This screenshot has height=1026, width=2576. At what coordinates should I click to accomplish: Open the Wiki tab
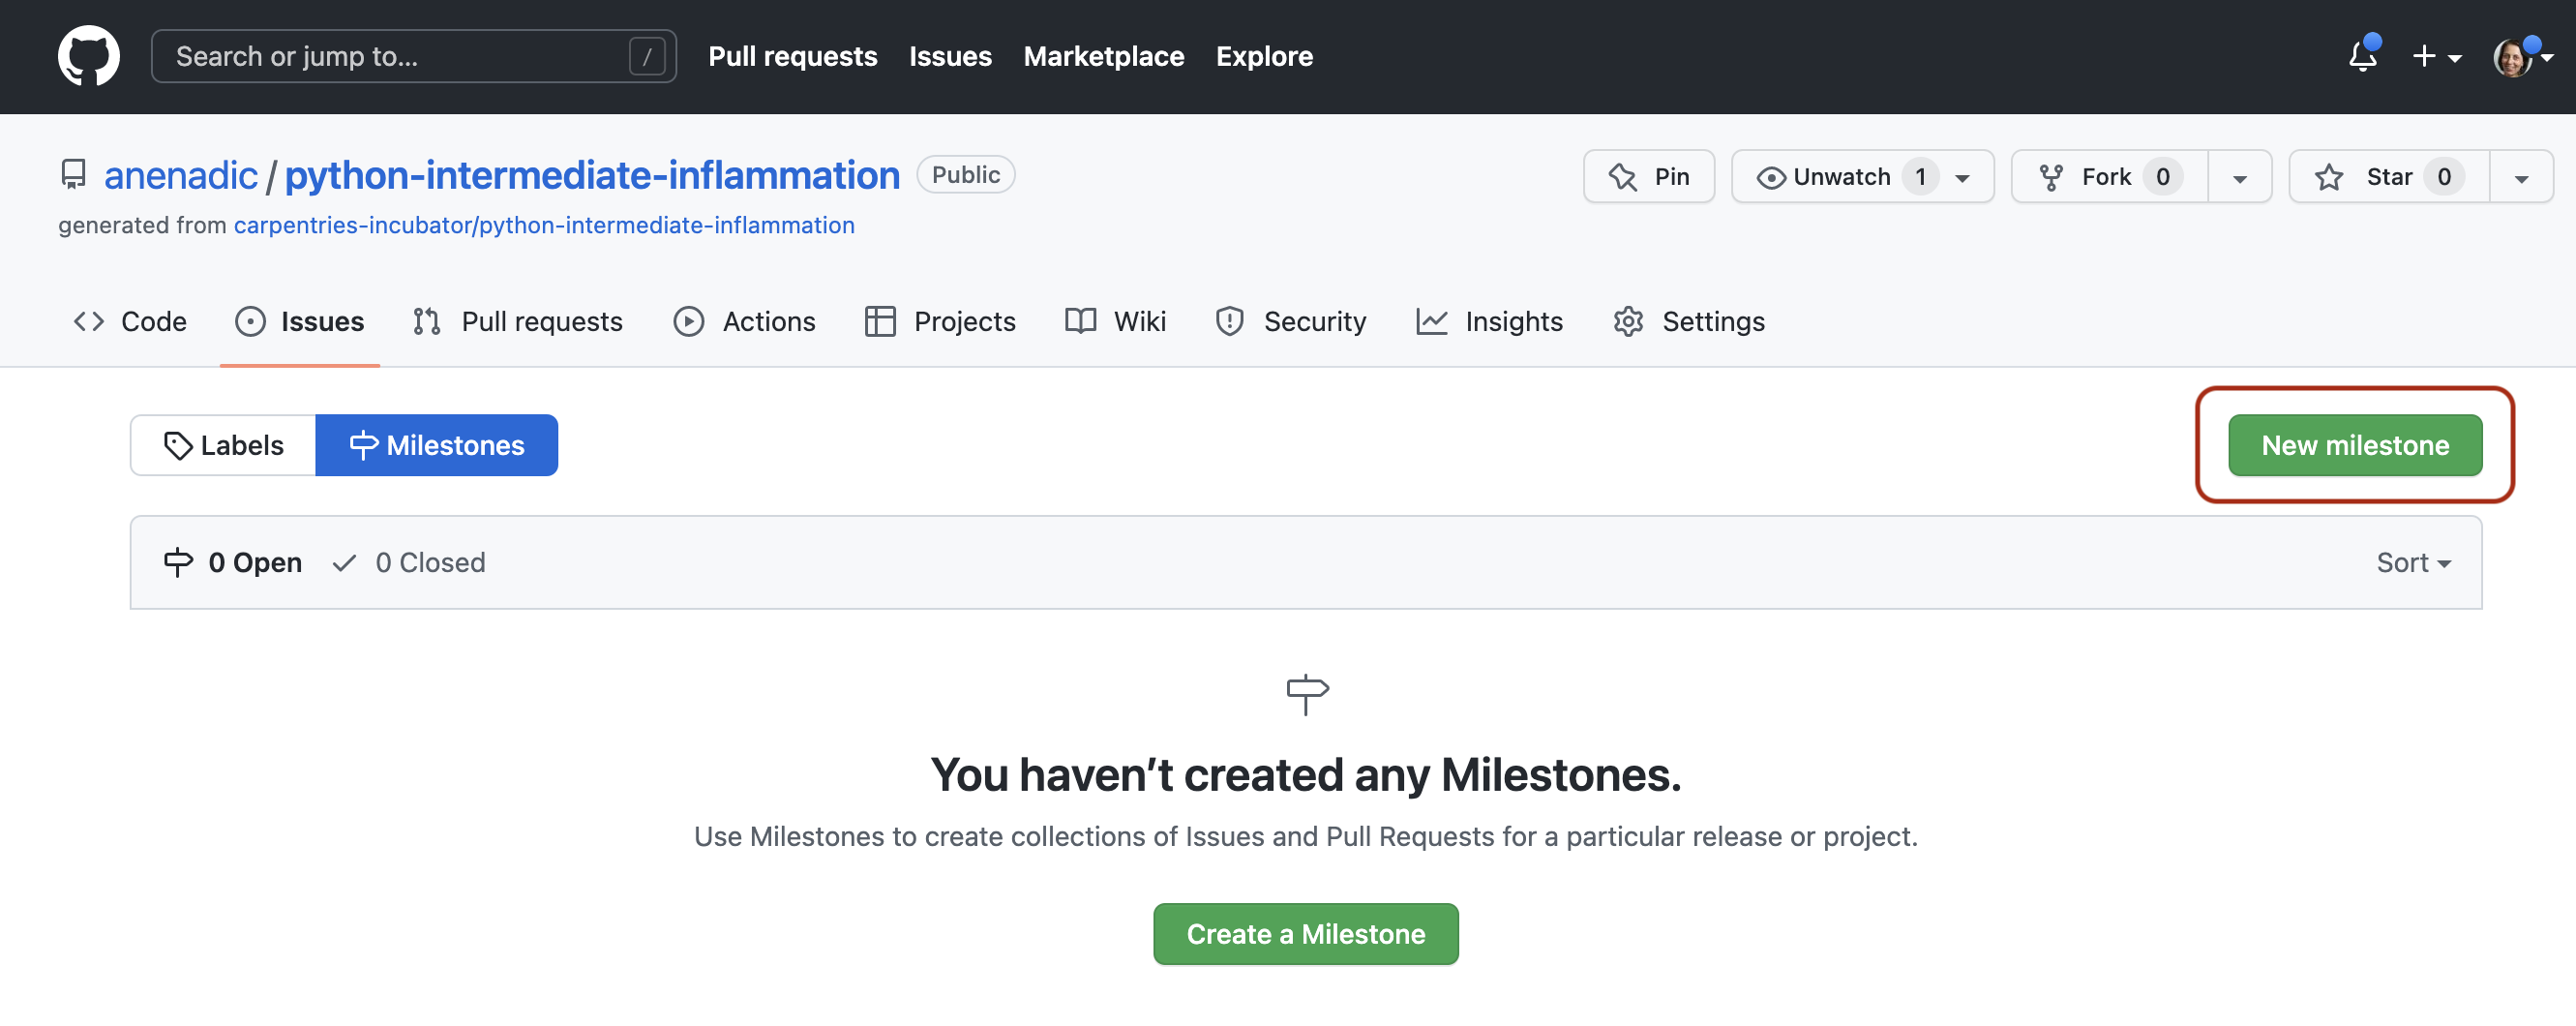point(1115,321)
